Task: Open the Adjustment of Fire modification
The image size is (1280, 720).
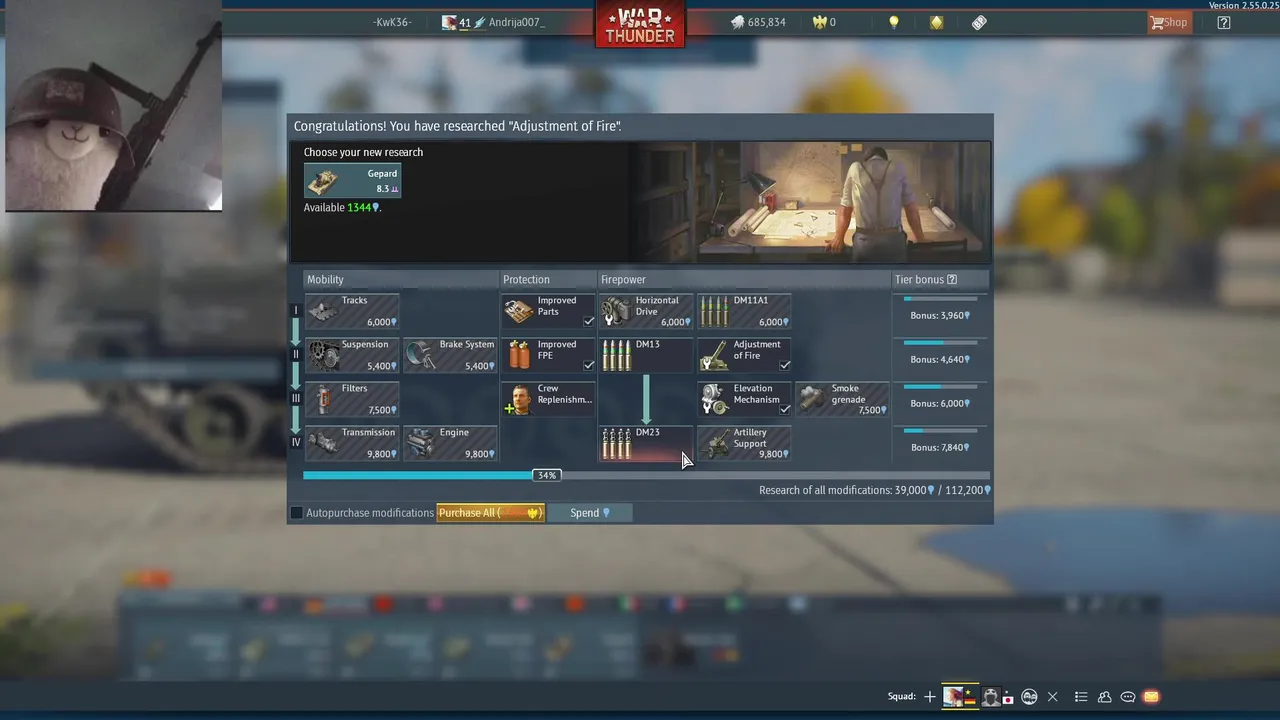Action: [744, 355]
